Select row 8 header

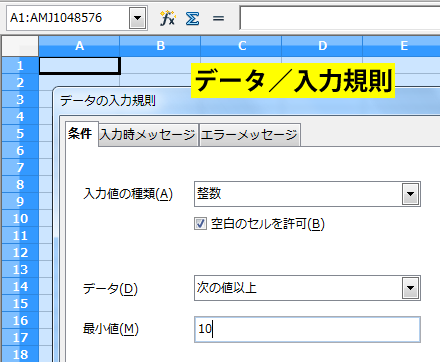(x=20, y=185)
